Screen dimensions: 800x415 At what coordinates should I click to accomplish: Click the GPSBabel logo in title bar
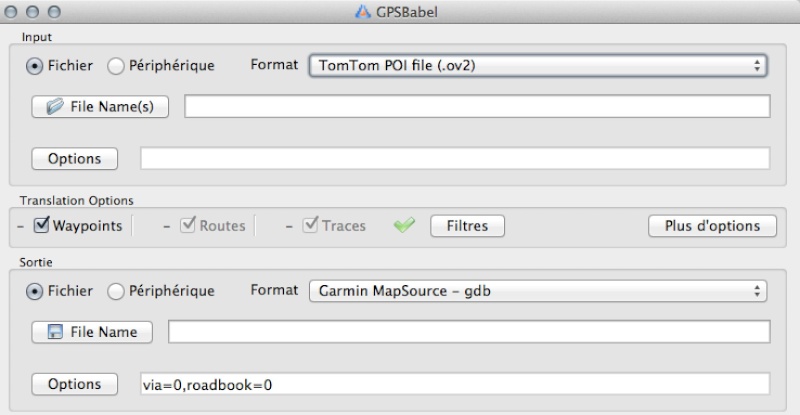[363, 11]
